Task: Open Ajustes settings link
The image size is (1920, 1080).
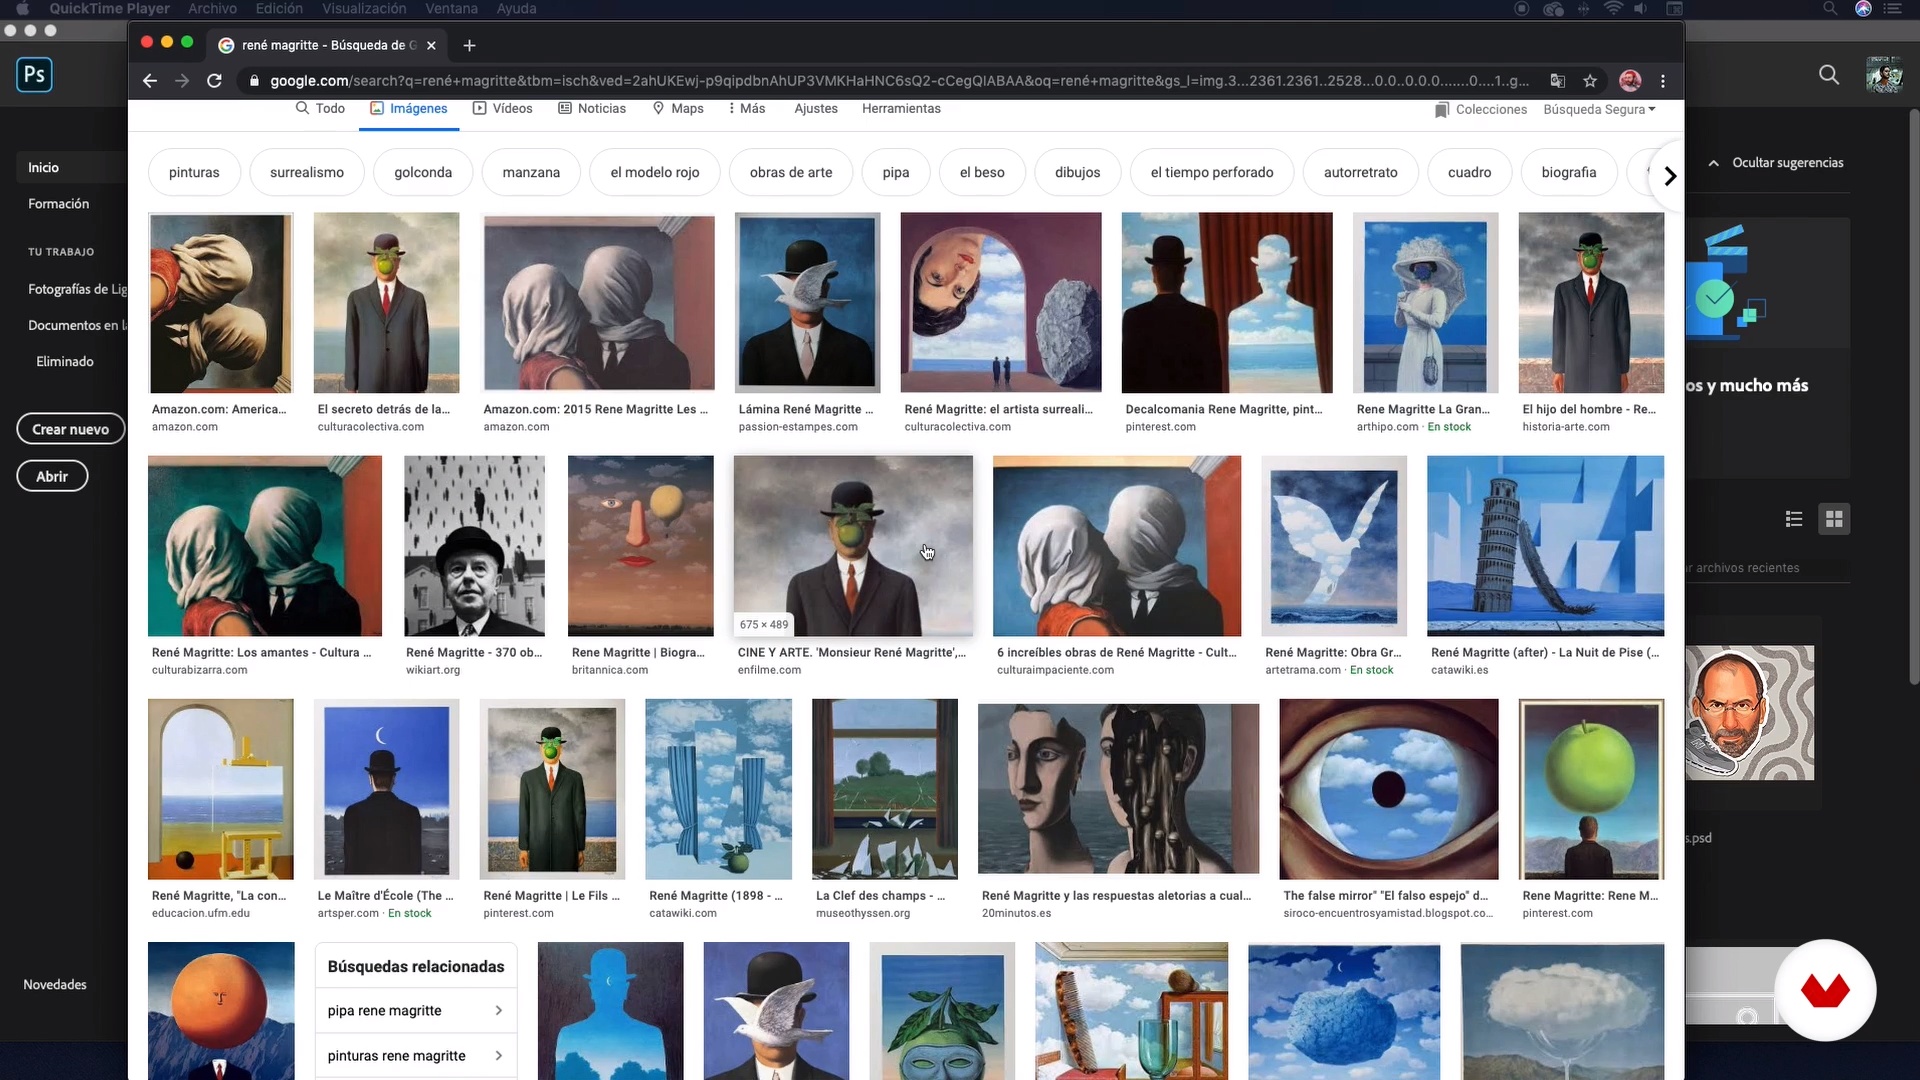Action: 816,108
